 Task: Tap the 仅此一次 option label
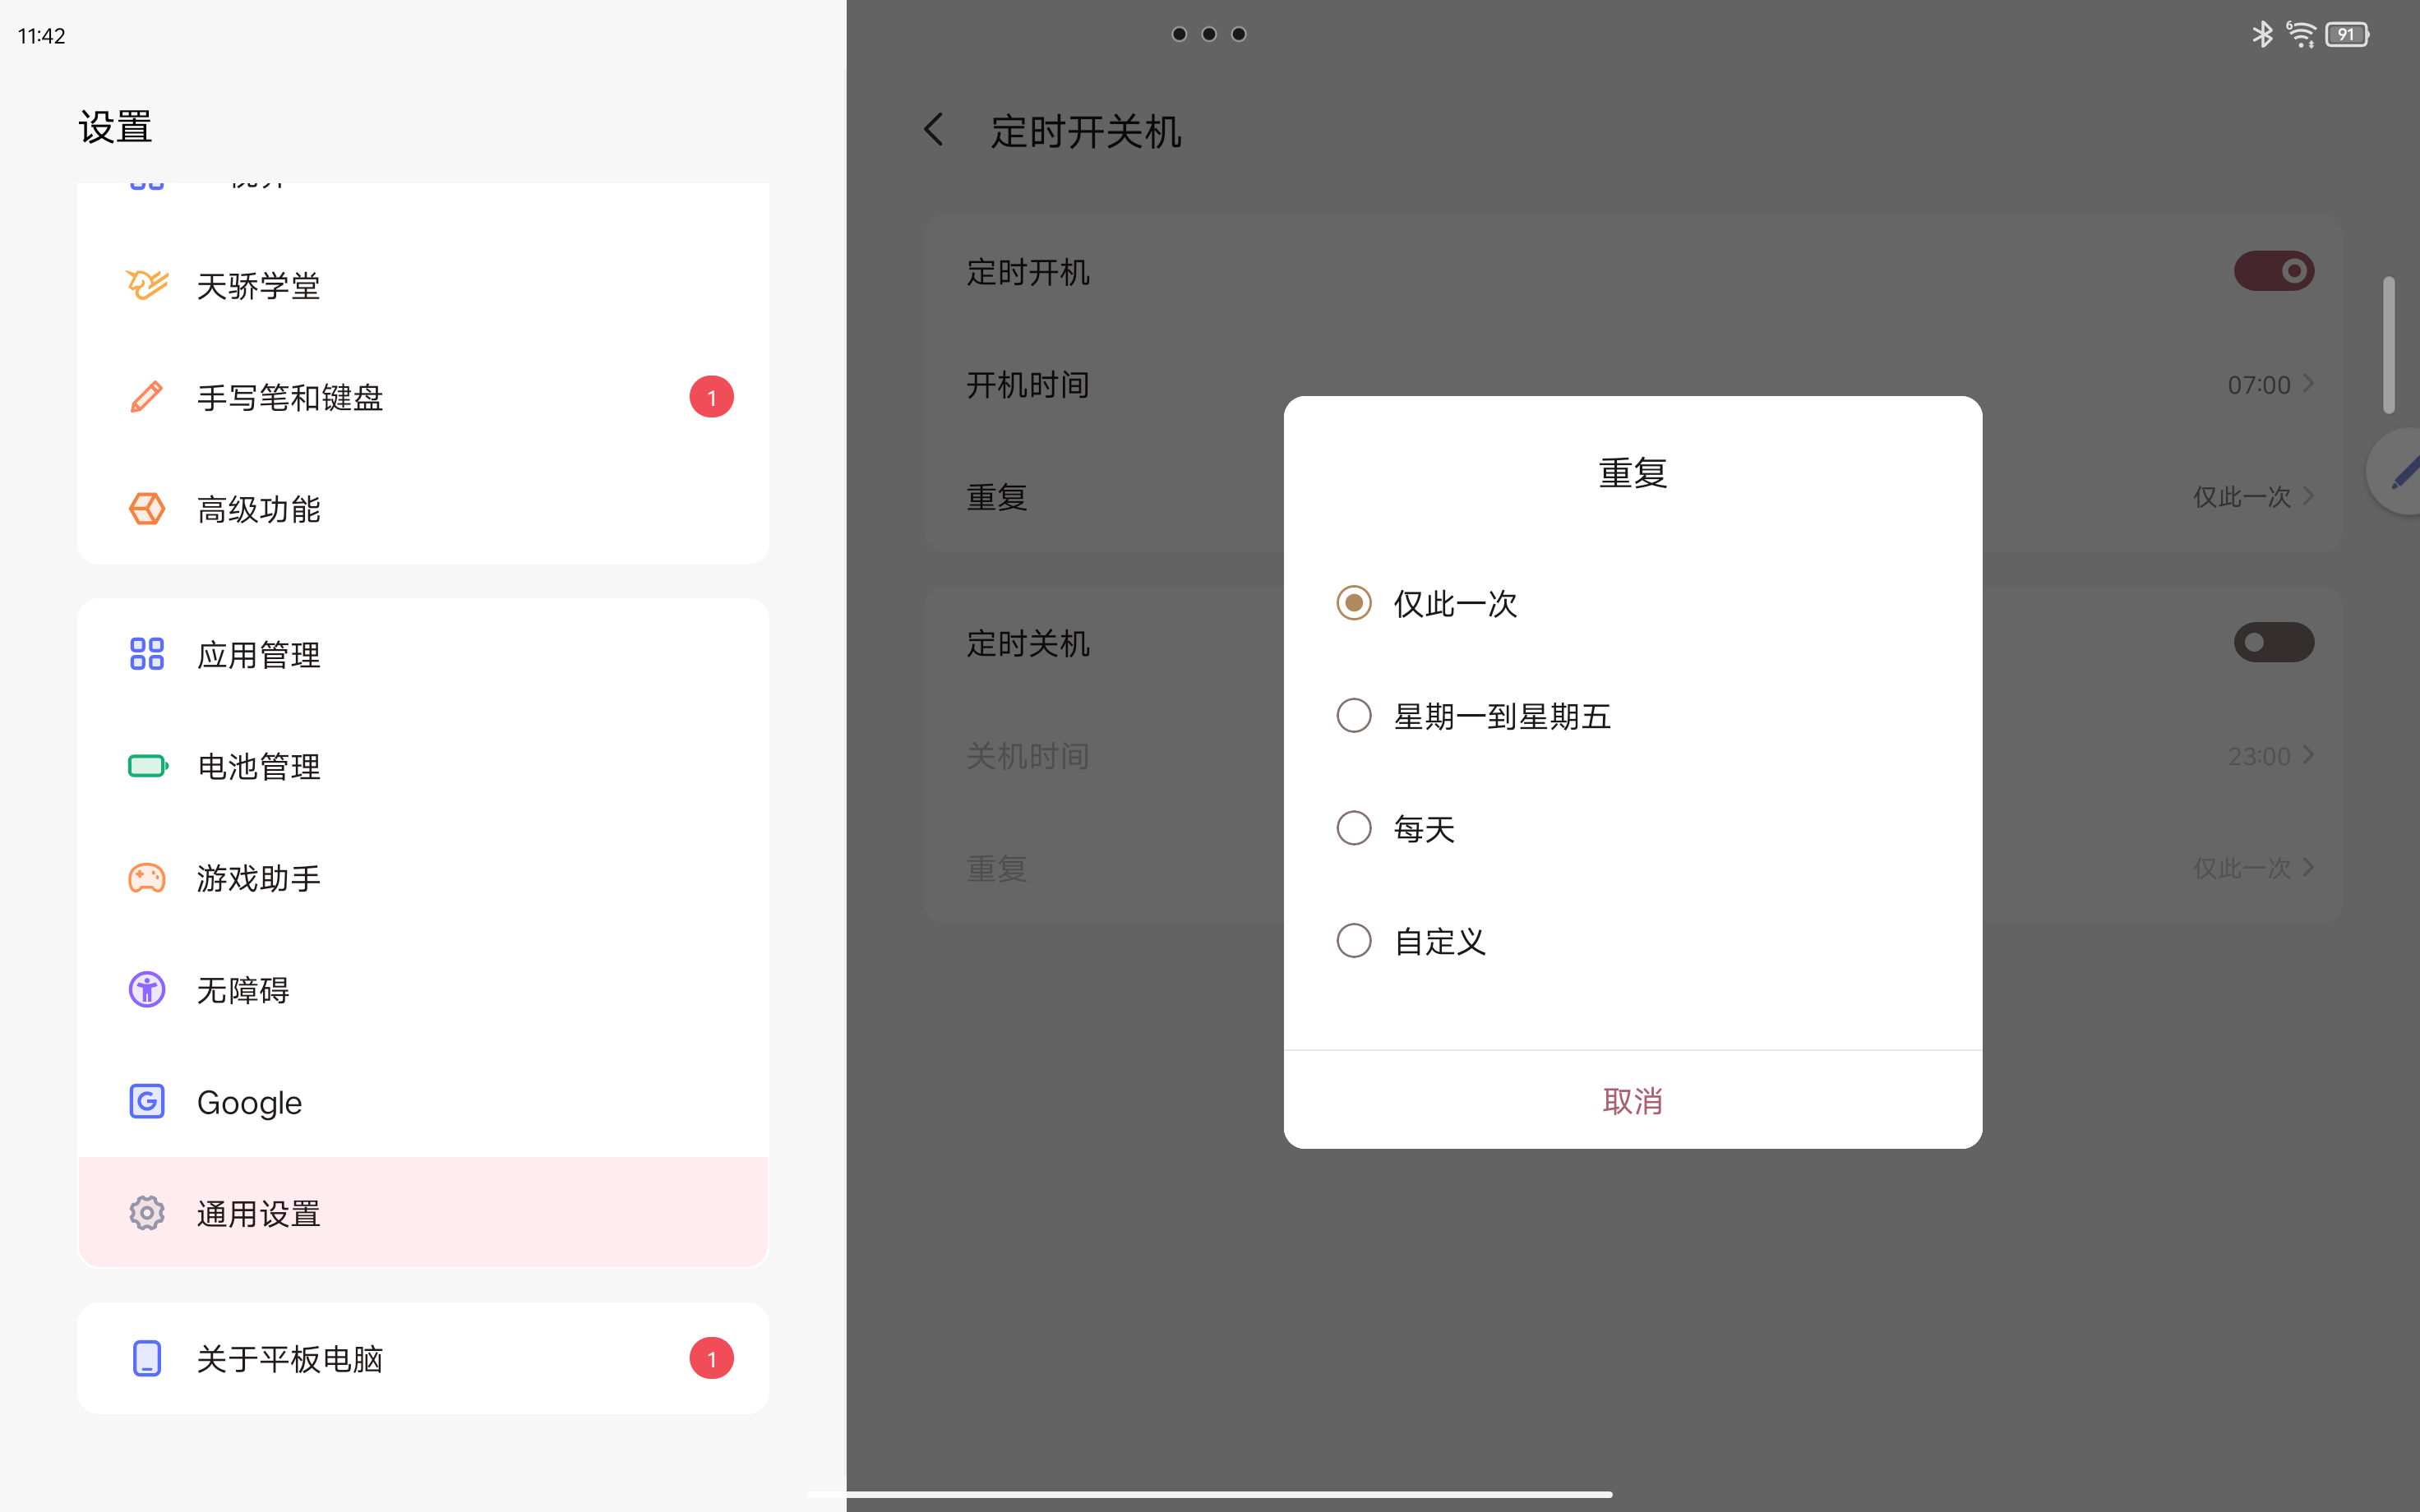(1455, 604)
